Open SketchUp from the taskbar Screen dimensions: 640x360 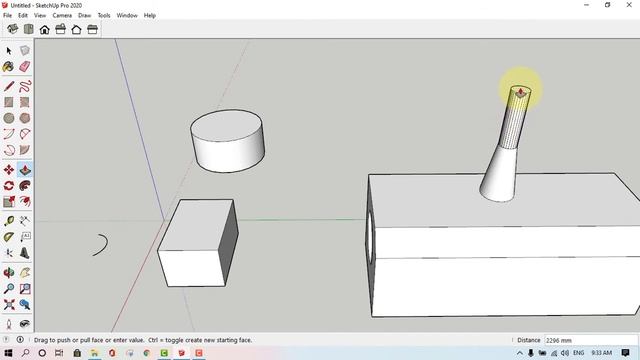click(x=182, y=353)
